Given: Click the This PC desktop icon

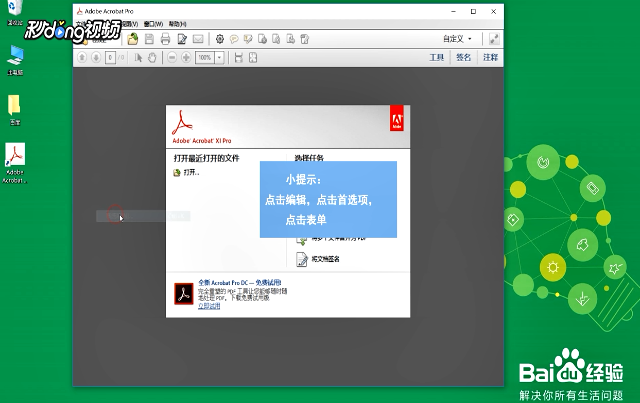Looking at the screenshot, I should pyautogui.click(x=15, y=60).
